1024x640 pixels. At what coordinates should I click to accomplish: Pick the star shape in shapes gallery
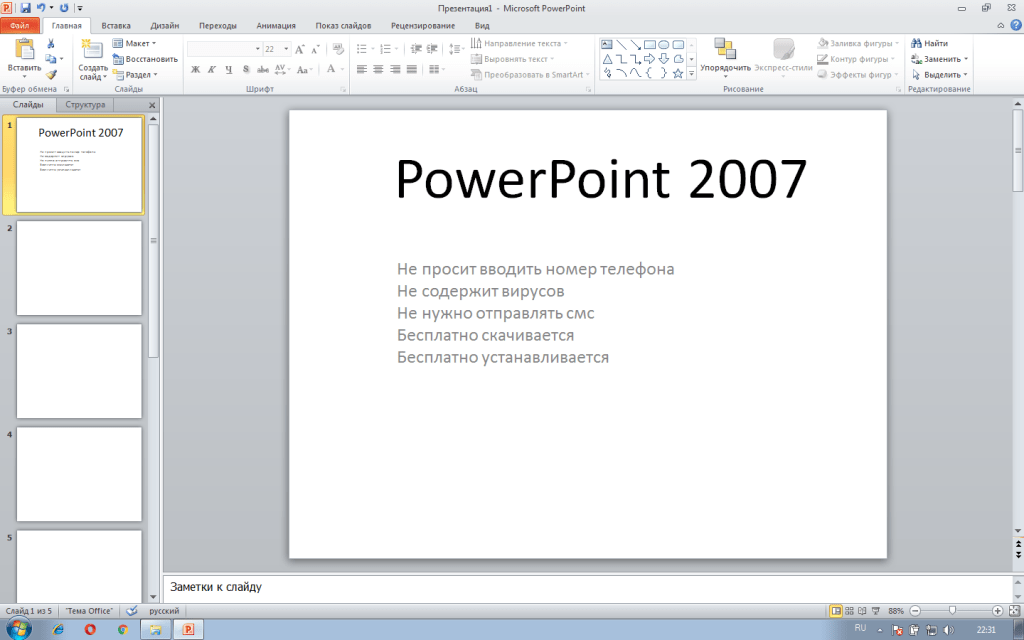(678, 73)
